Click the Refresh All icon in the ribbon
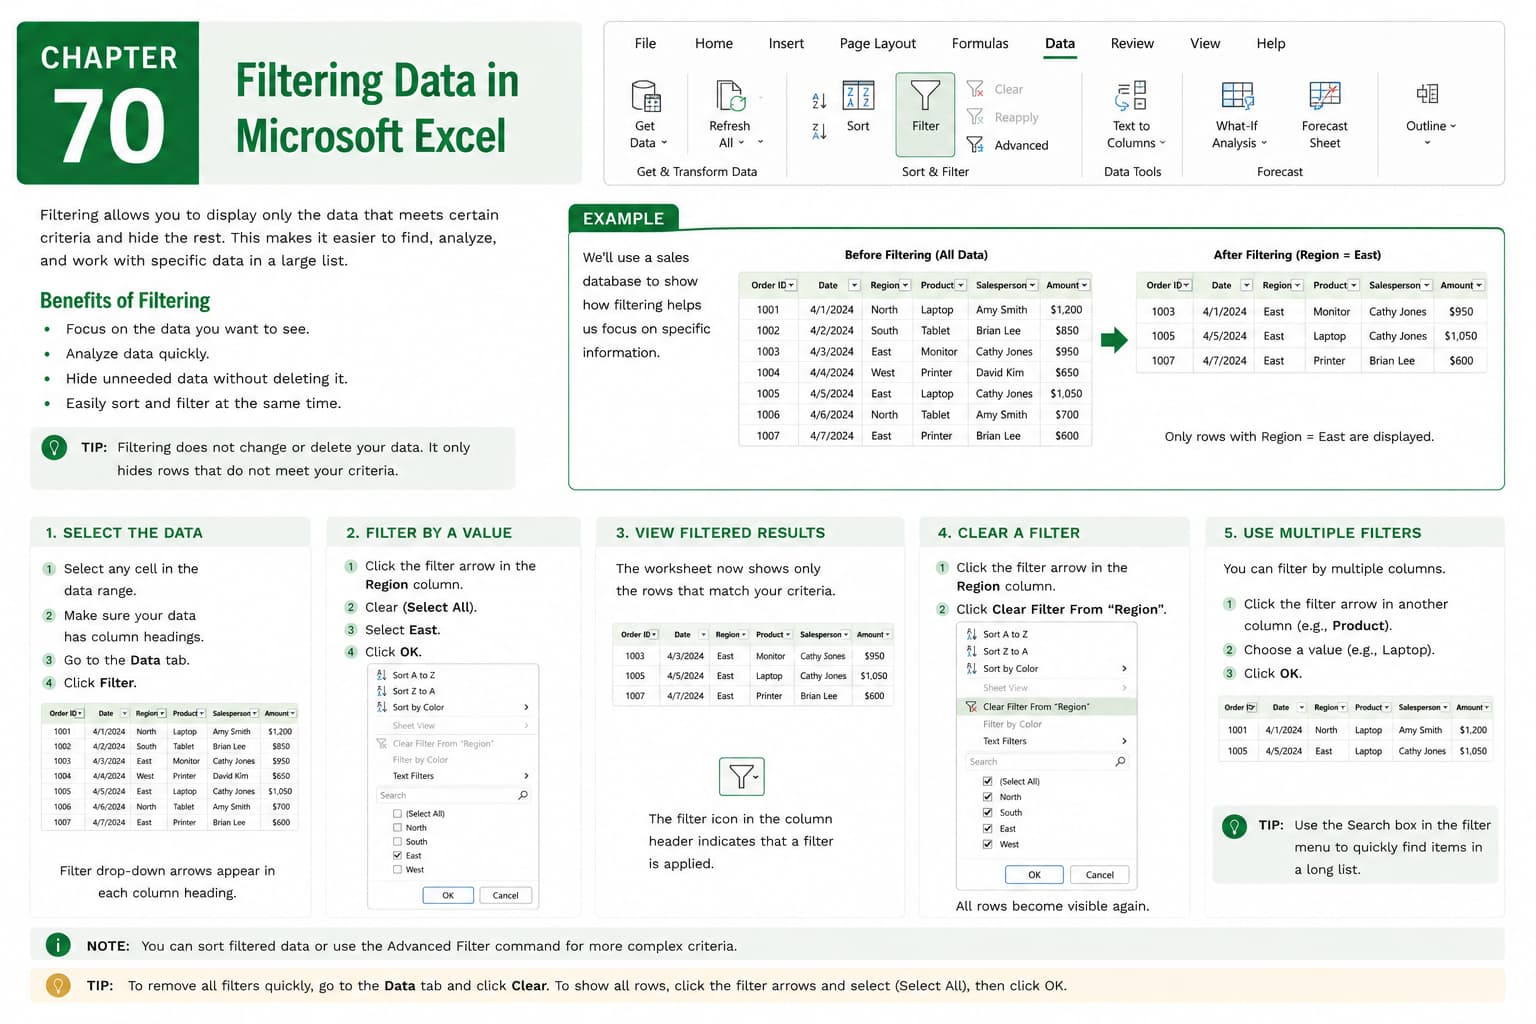This screenshot has height=1024, width=1536. [731, 96]
